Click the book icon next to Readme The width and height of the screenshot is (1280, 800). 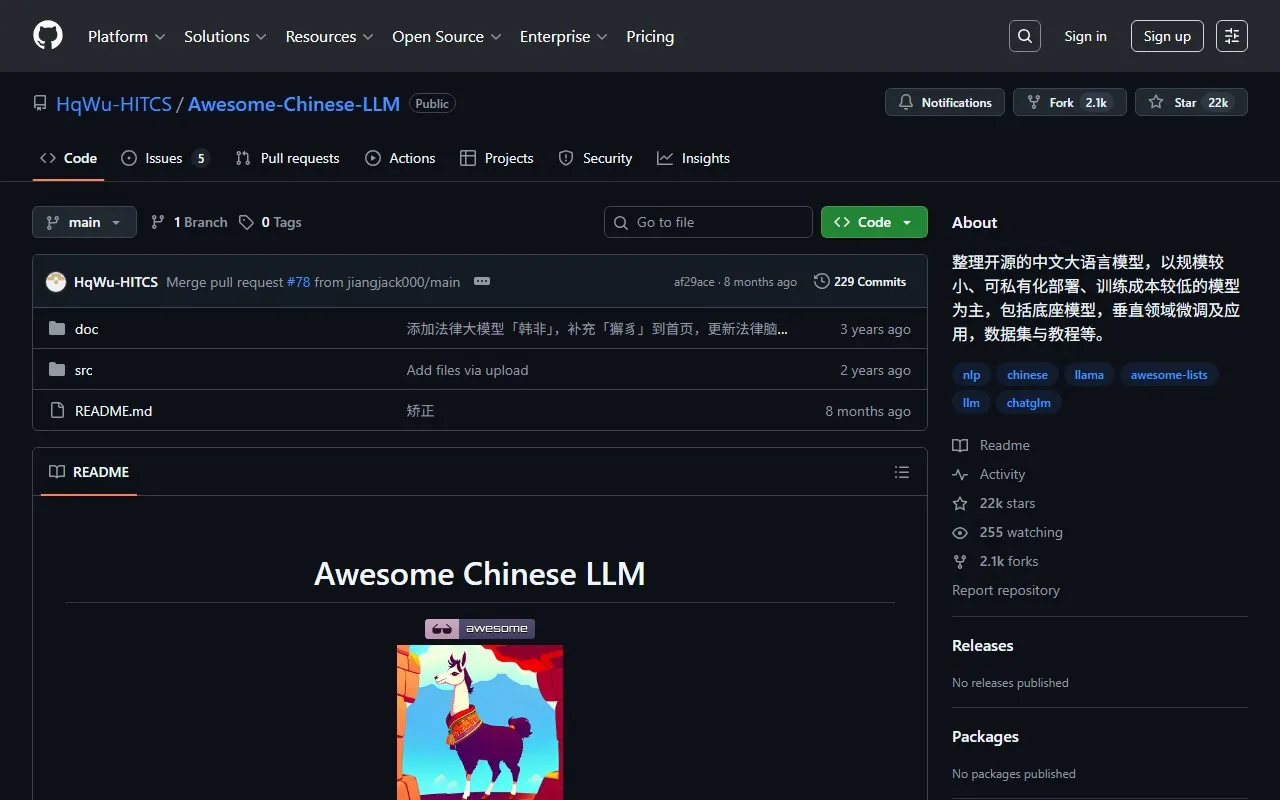click(x=960, y=445)
